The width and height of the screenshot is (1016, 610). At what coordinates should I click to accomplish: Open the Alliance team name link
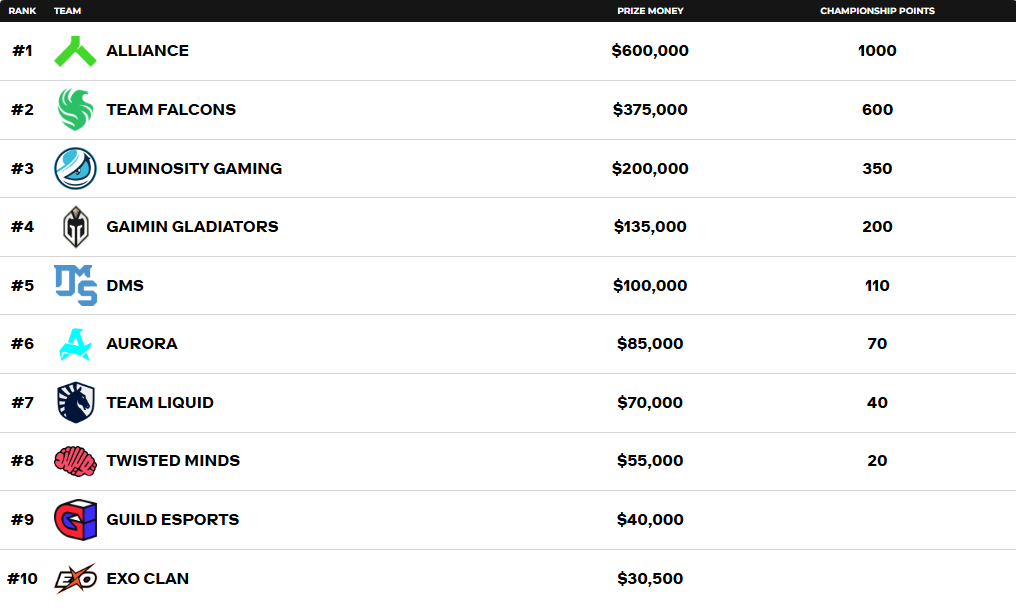[147, 51]
